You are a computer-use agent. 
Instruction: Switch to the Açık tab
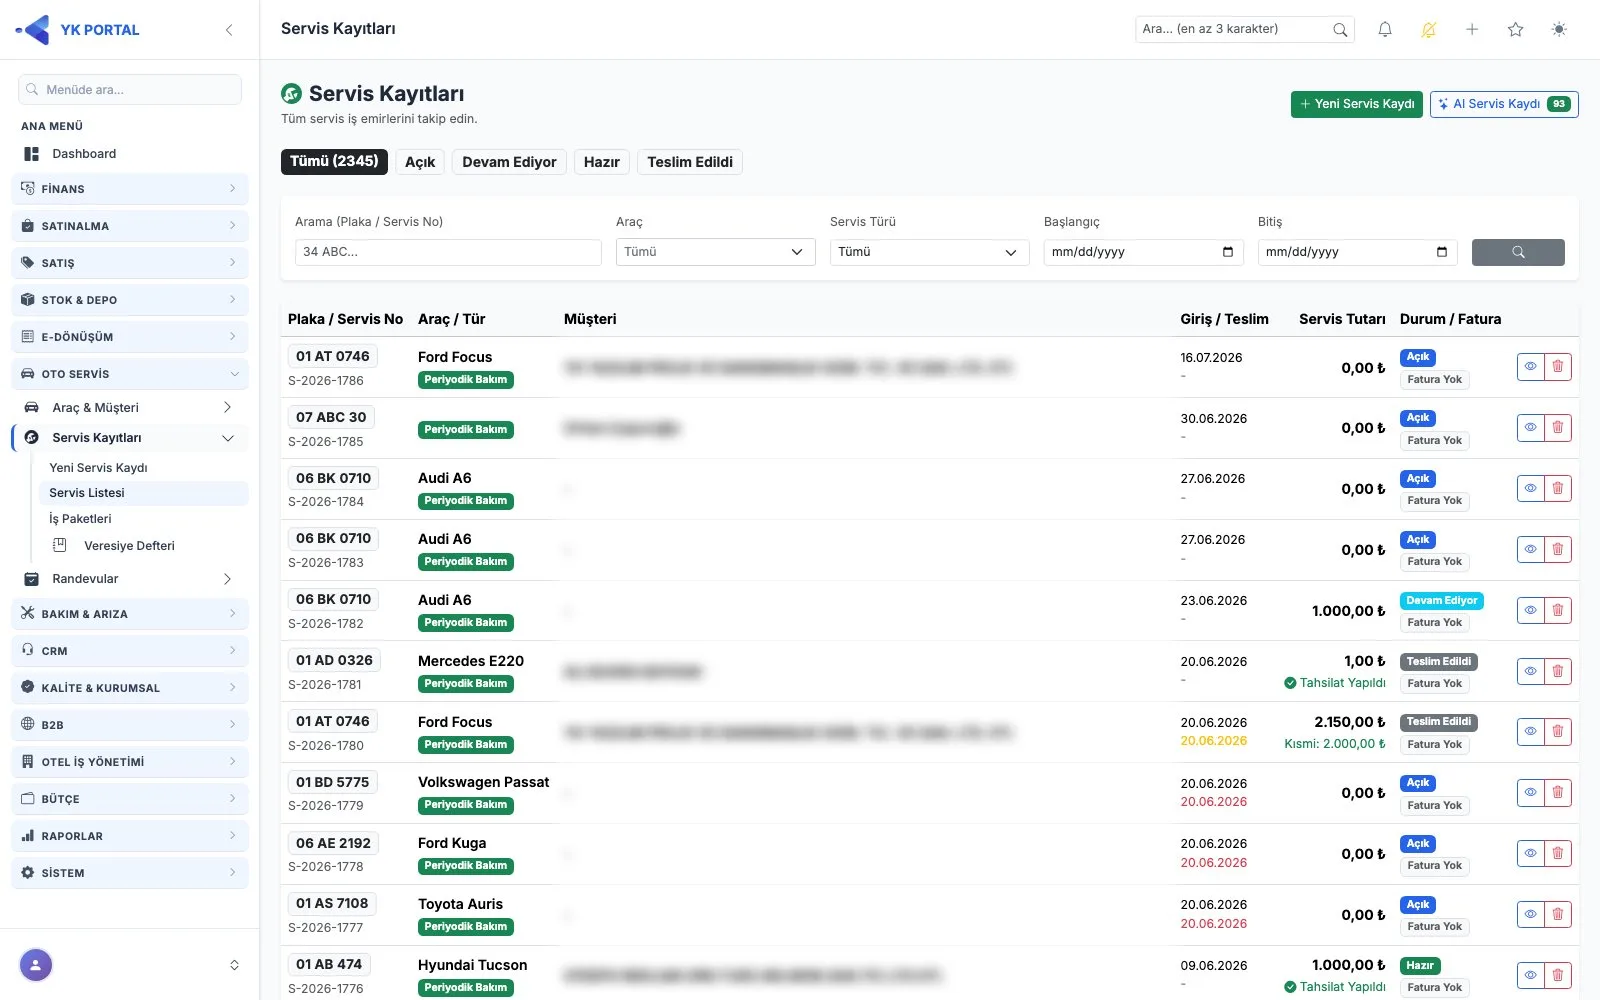pyautogui.click(x=420, y=162)
